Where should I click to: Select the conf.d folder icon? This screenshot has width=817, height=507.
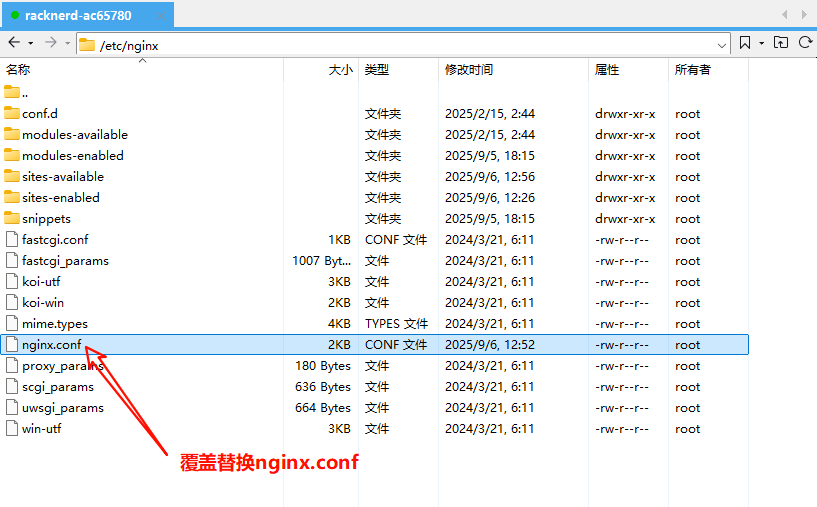pyautogui.click(x=12, y=114)
